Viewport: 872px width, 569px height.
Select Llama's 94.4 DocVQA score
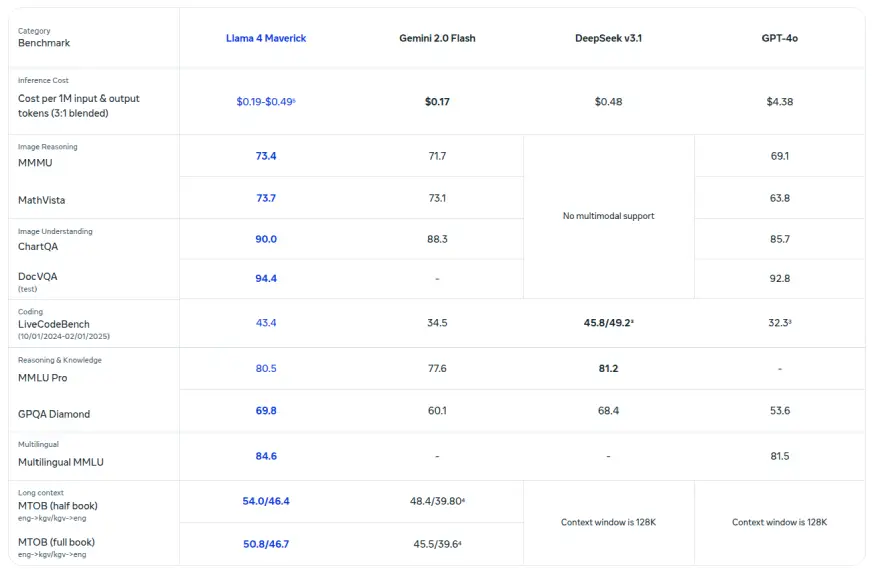(266, 278)
